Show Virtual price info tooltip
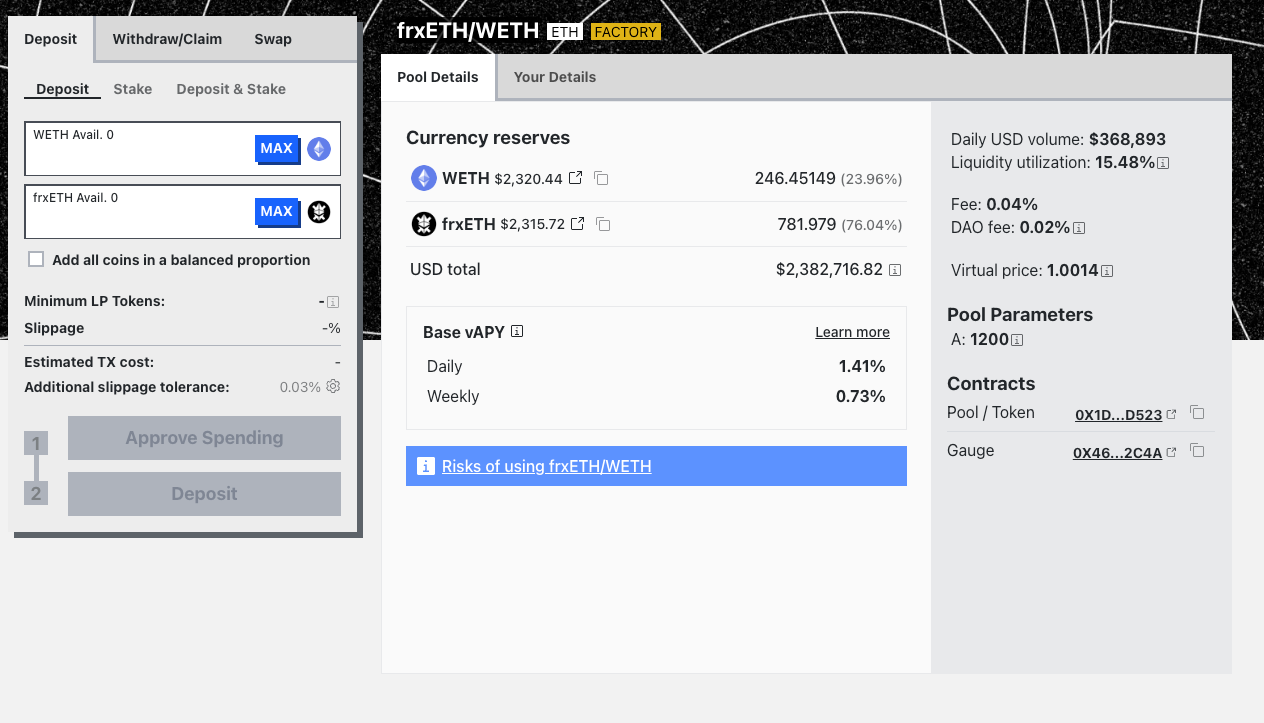The height and width of the screenshot is (723, 1264). 1107,271
